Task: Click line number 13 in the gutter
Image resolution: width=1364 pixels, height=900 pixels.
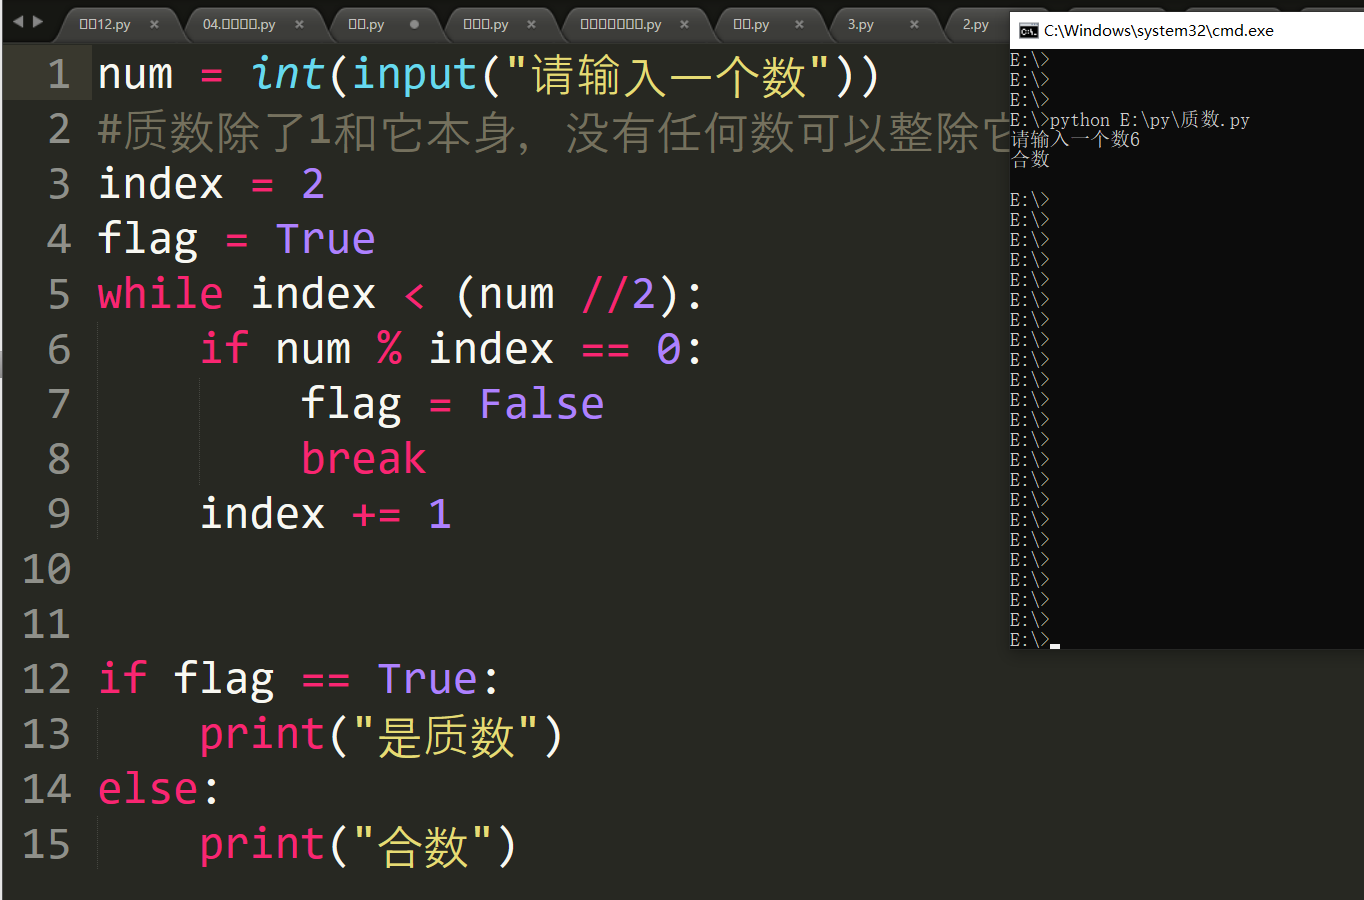Action: 46,734
